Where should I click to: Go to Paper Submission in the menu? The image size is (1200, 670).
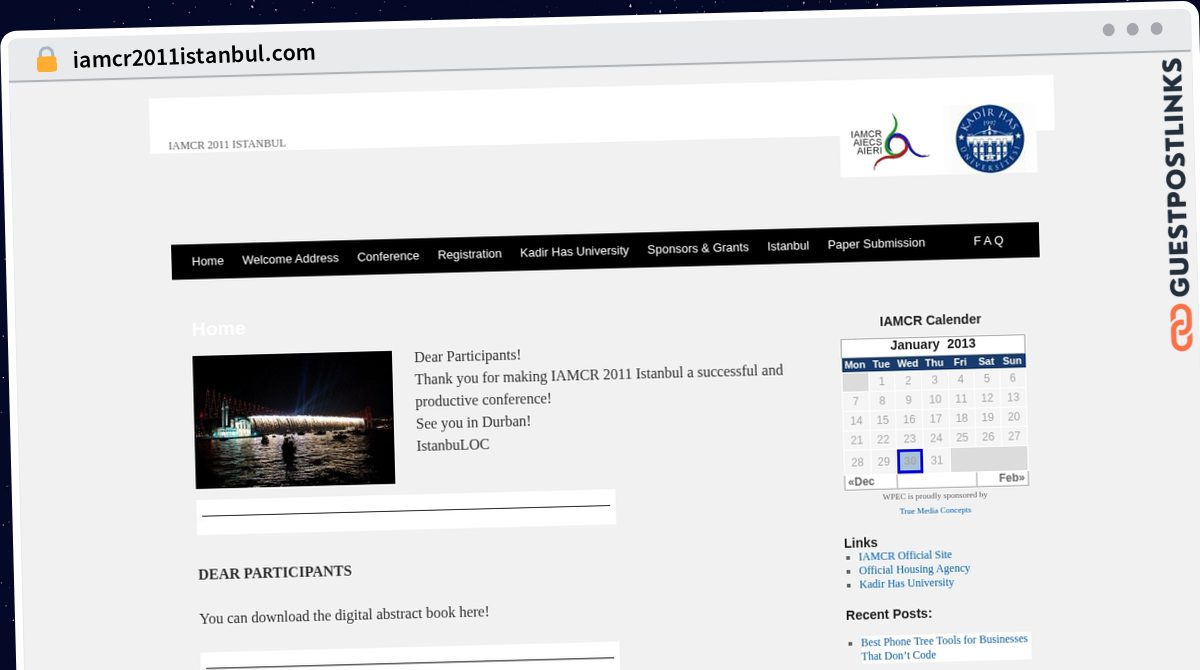876,244
